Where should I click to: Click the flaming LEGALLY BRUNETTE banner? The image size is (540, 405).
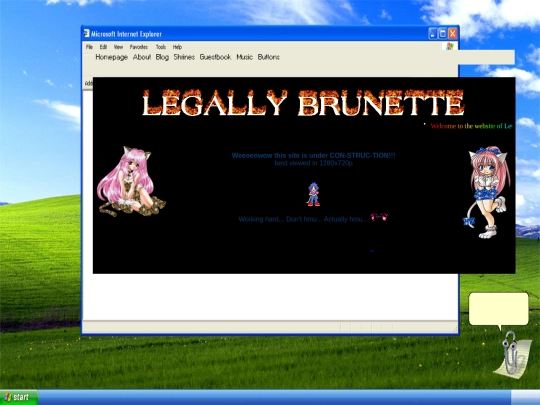pyautogui.click(x=303, y=103)
